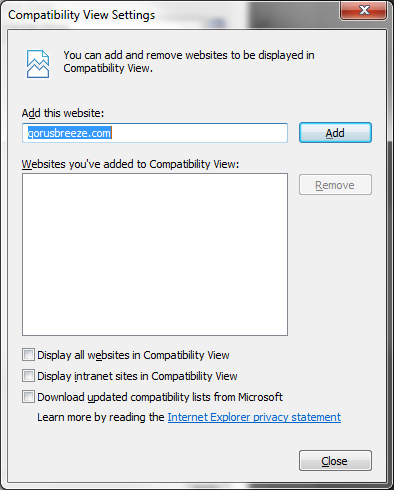Click the Close button at the bottom
Image resolution: width=394 pixels, height=490 pixels.
click(335, 461)
